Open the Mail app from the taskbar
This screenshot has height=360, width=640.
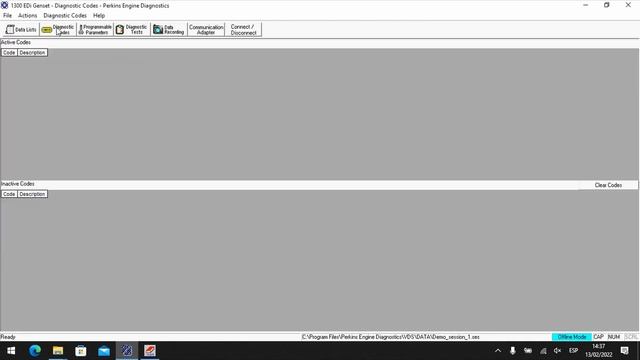104,351
